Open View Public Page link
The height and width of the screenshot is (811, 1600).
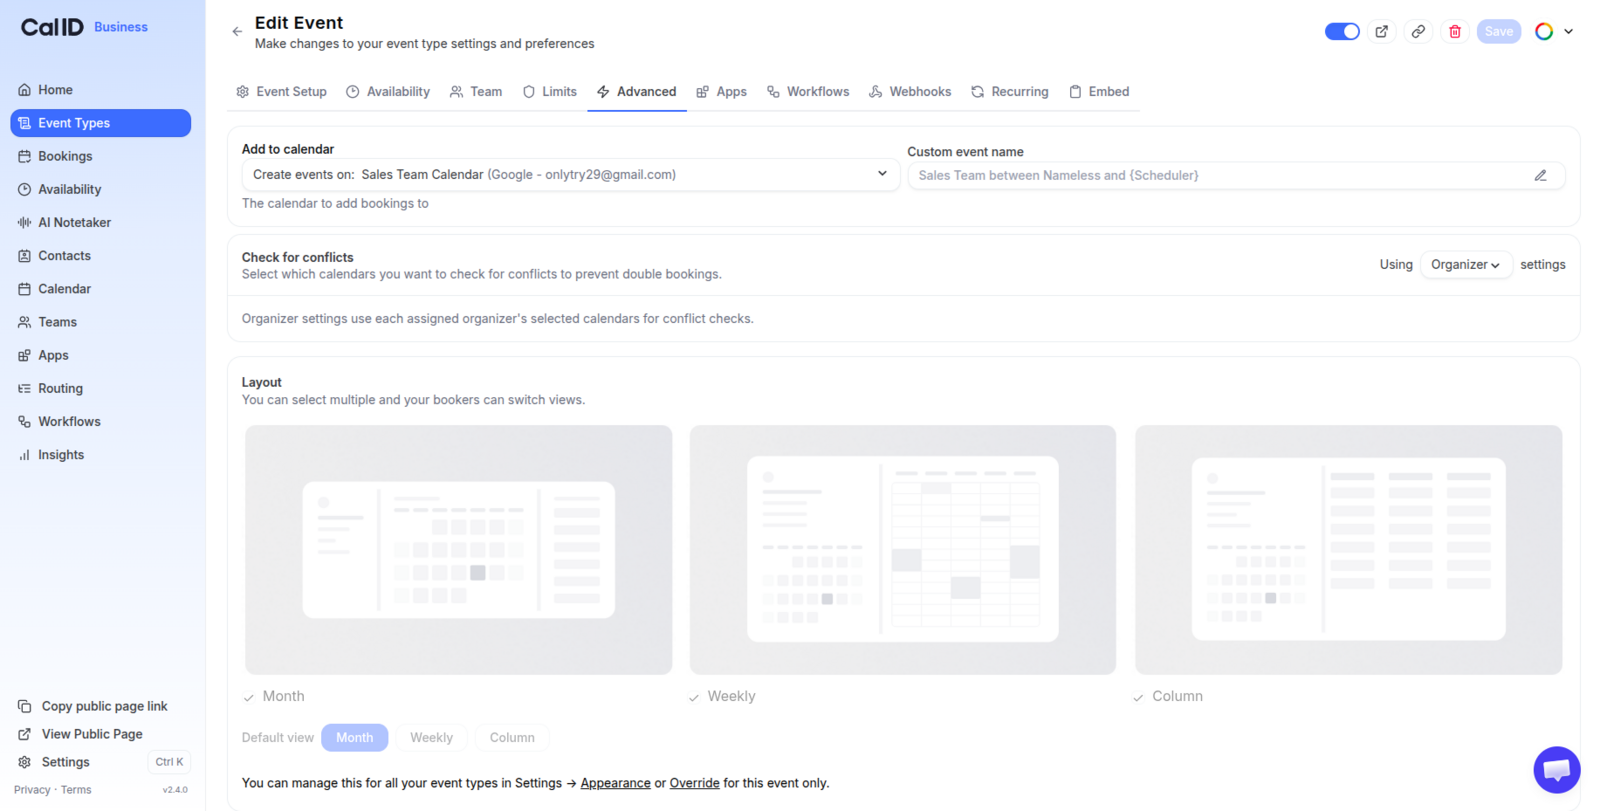point(80,734)
